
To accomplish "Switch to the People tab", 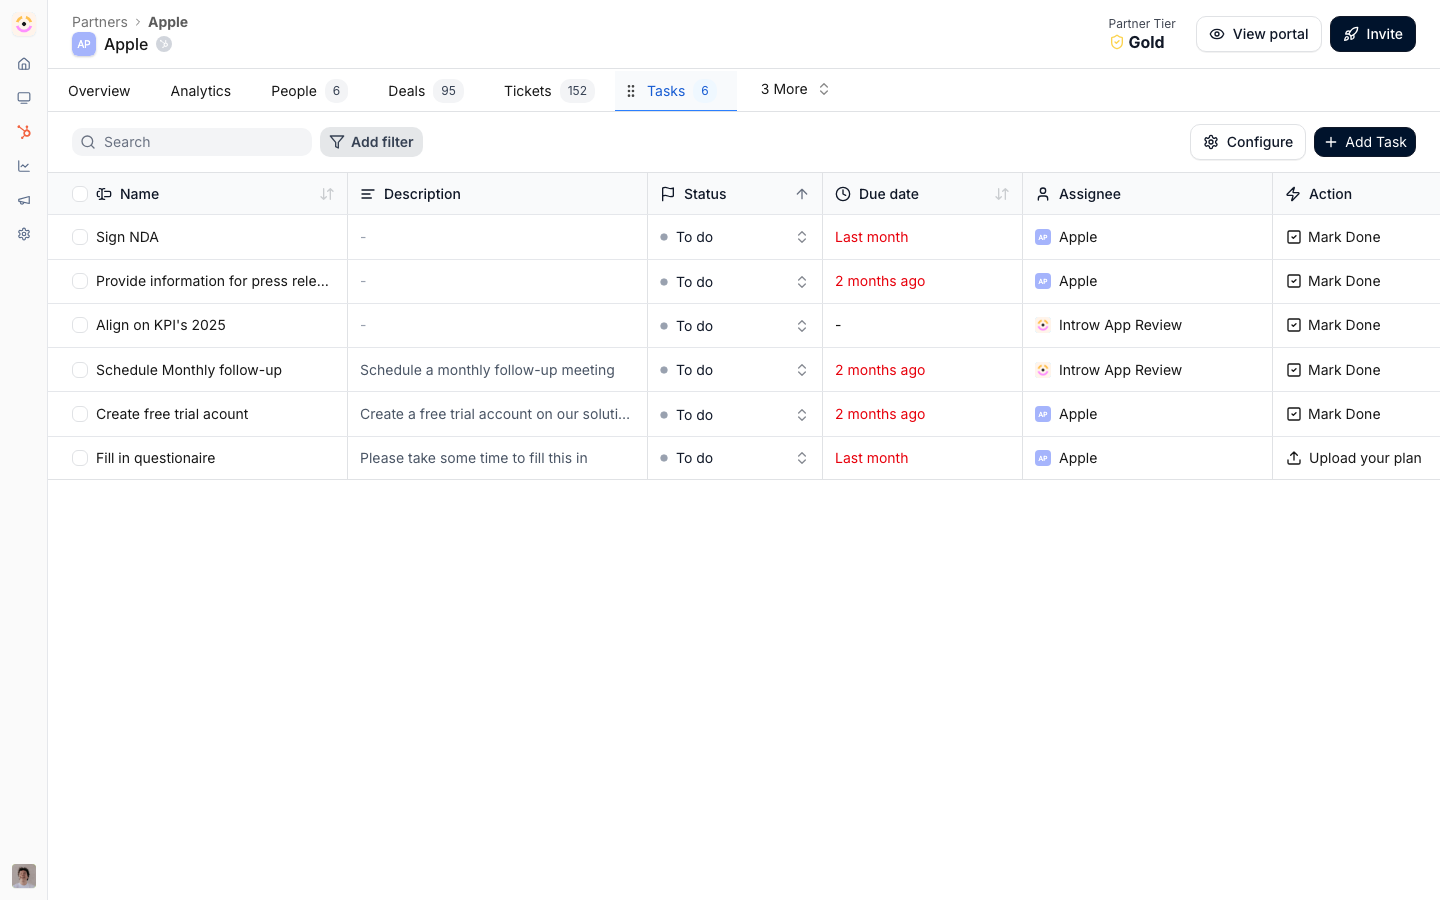I will pos(309,91).
